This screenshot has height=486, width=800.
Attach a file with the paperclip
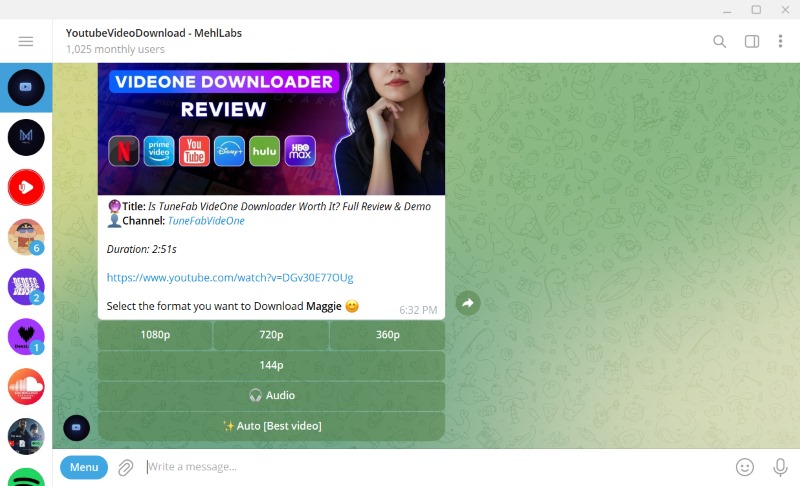[x=126, y=467]
